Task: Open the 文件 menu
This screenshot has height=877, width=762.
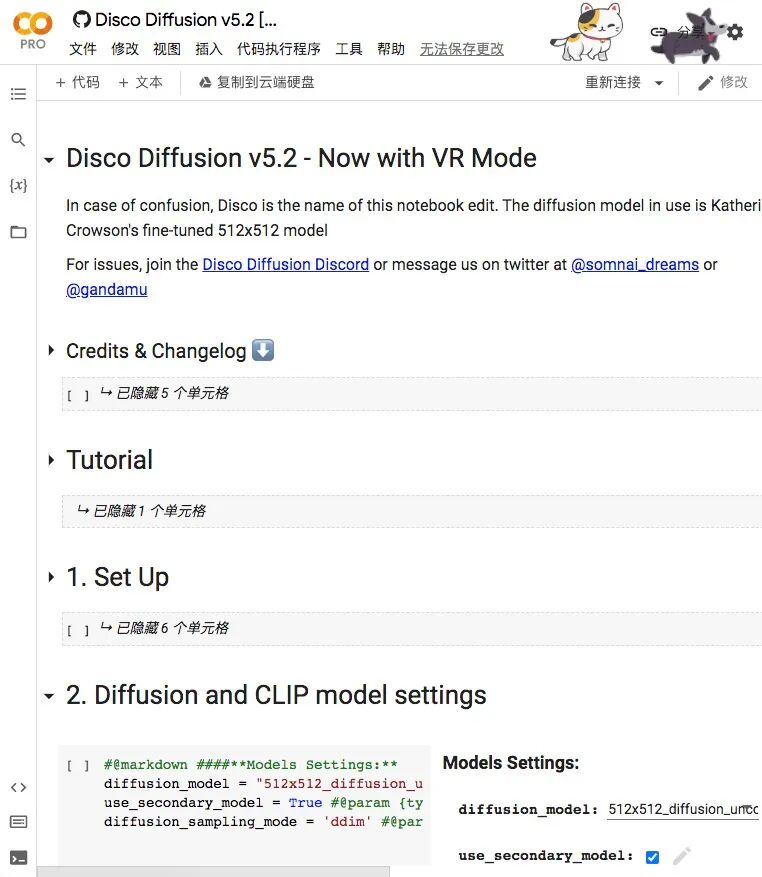Action: pos(83,49)
